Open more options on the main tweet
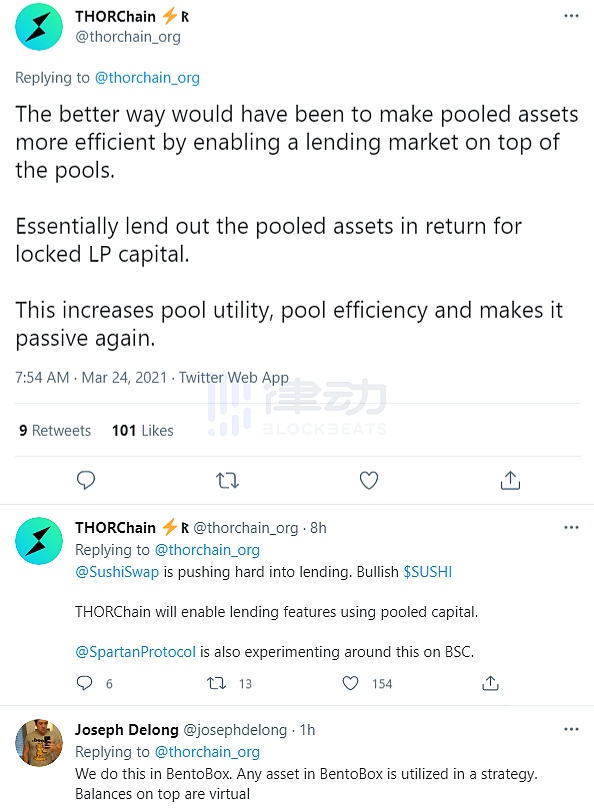Viewport: 594px width, 809px height. click(571, 16)
